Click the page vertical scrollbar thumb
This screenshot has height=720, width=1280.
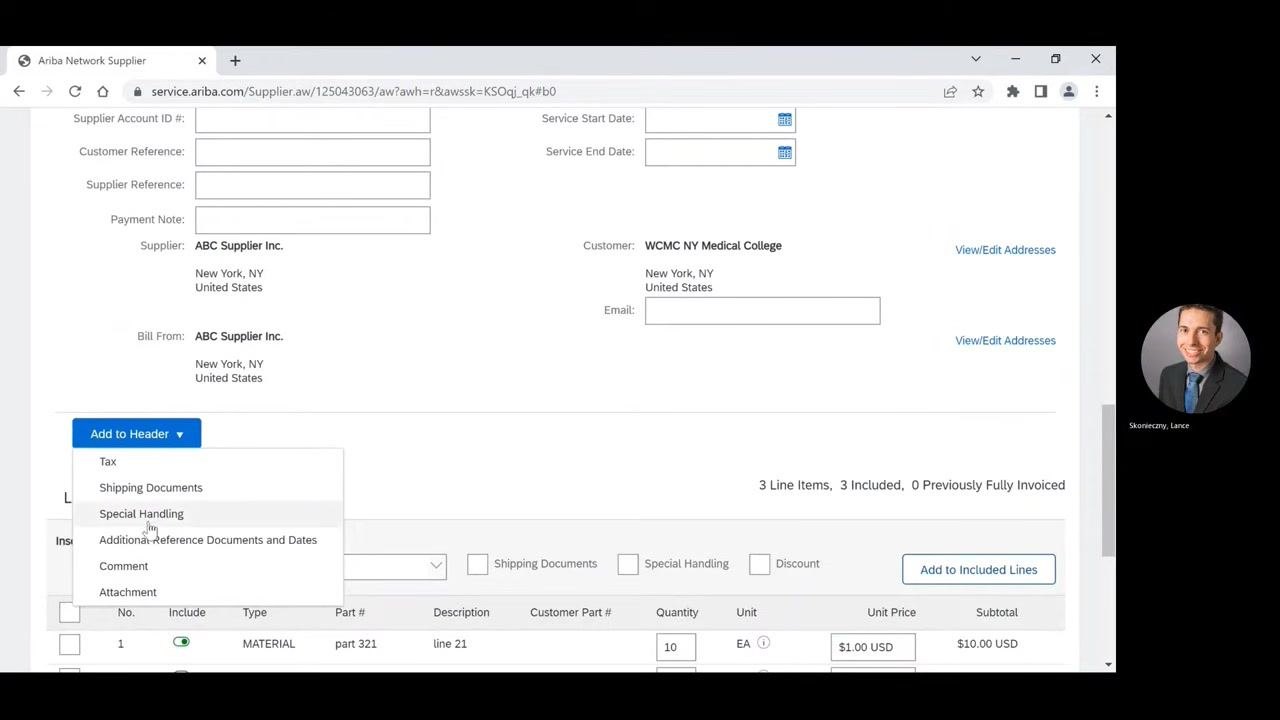(1108, 480)
